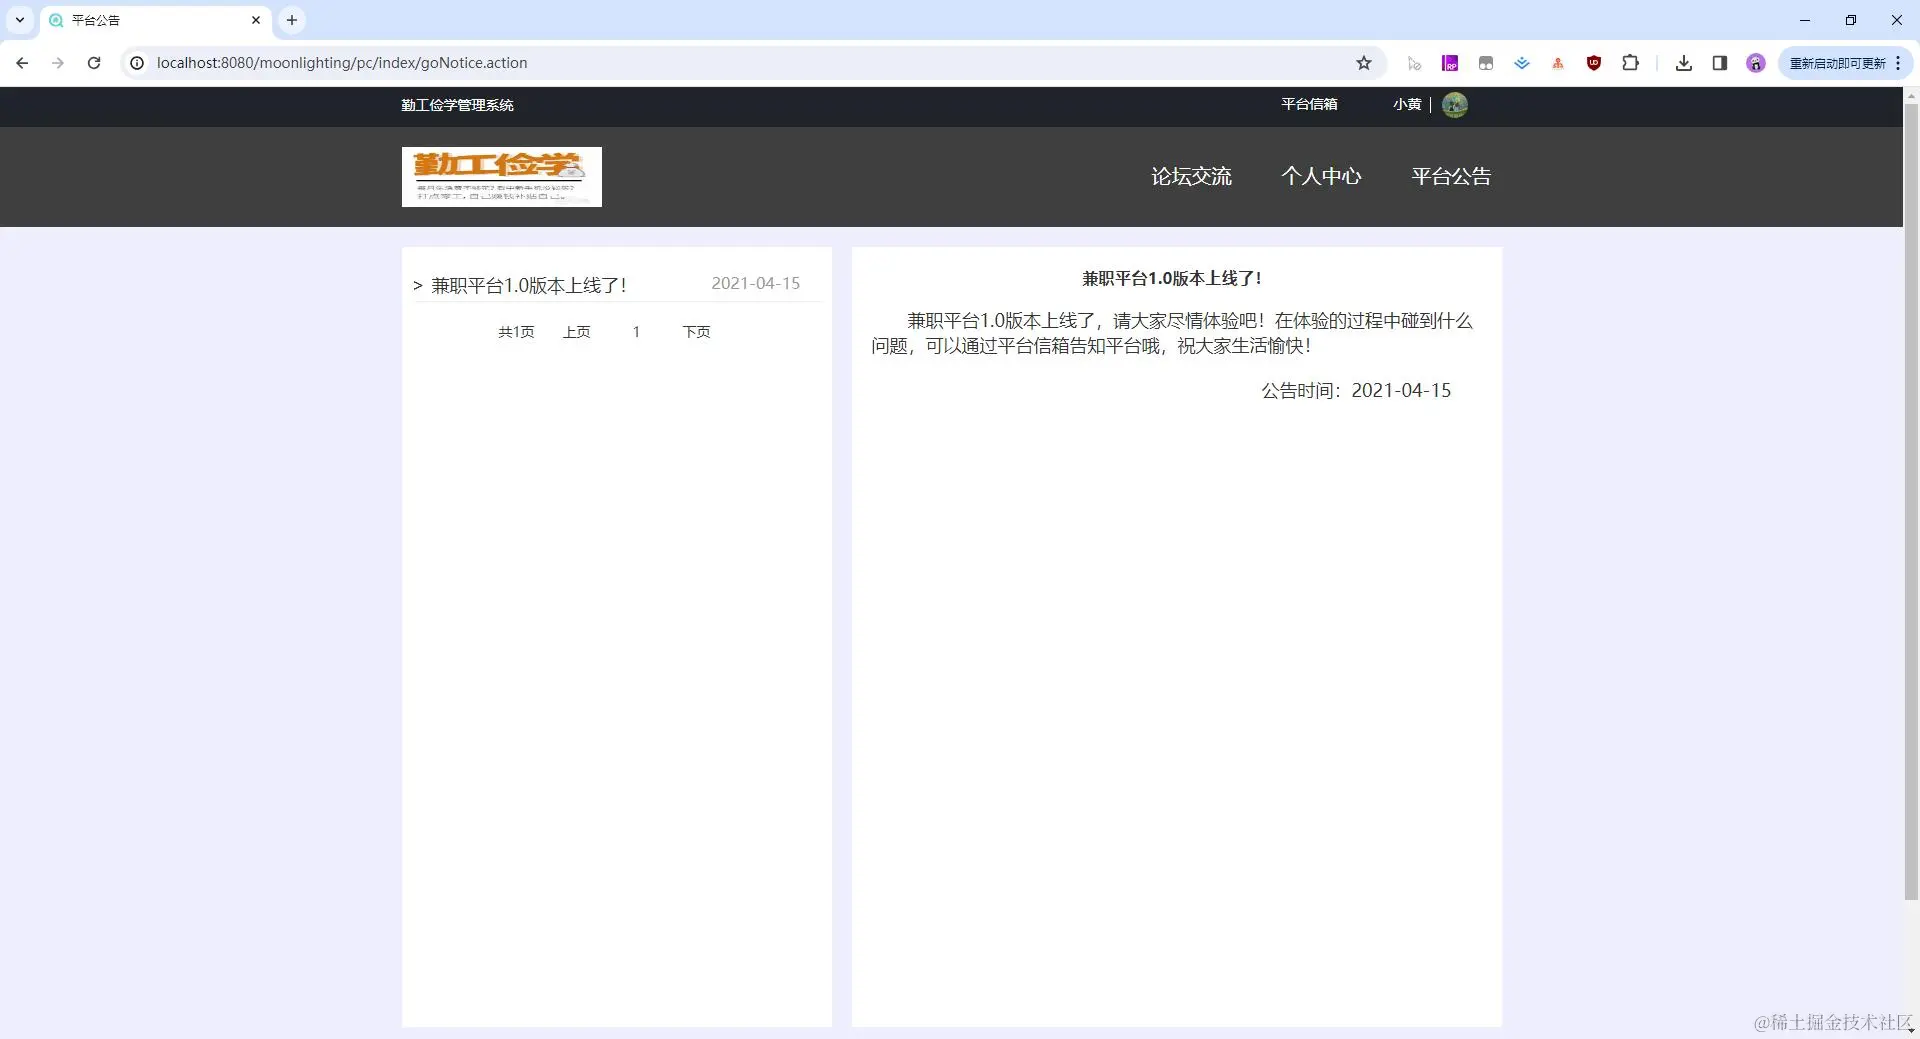The image size is (1920, 1039).
Task: Click the site information icon in address bar
Action: click(138, 63)
